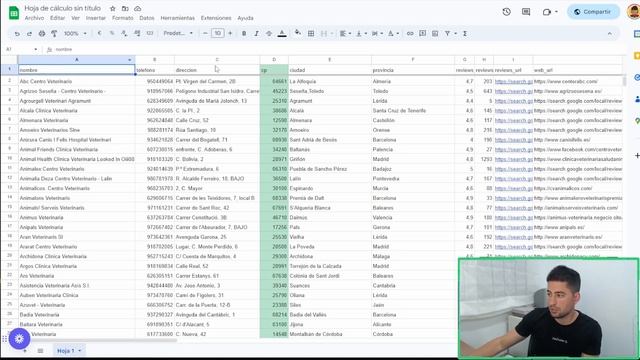Image resolution: width=640 pixels, height=360 pixels.
Task: Insert a comment from the toolbar
Action: (x=422, y=33)
